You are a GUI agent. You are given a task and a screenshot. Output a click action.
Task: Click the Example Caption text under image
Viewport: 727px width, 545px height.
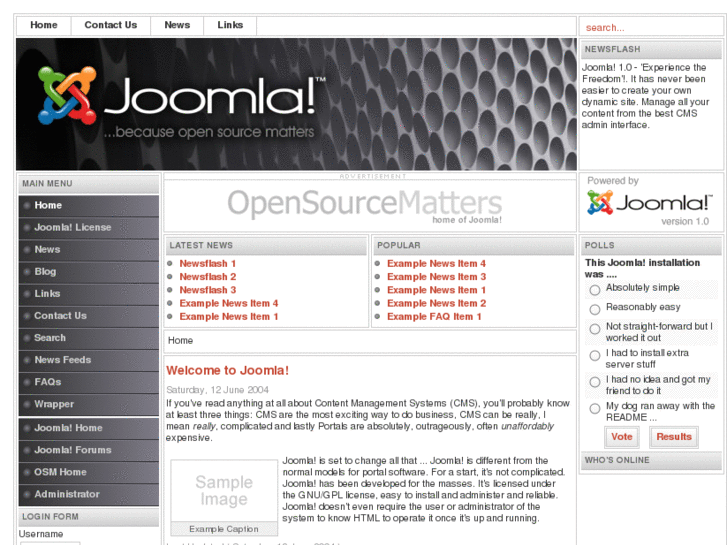coord(223,529)
